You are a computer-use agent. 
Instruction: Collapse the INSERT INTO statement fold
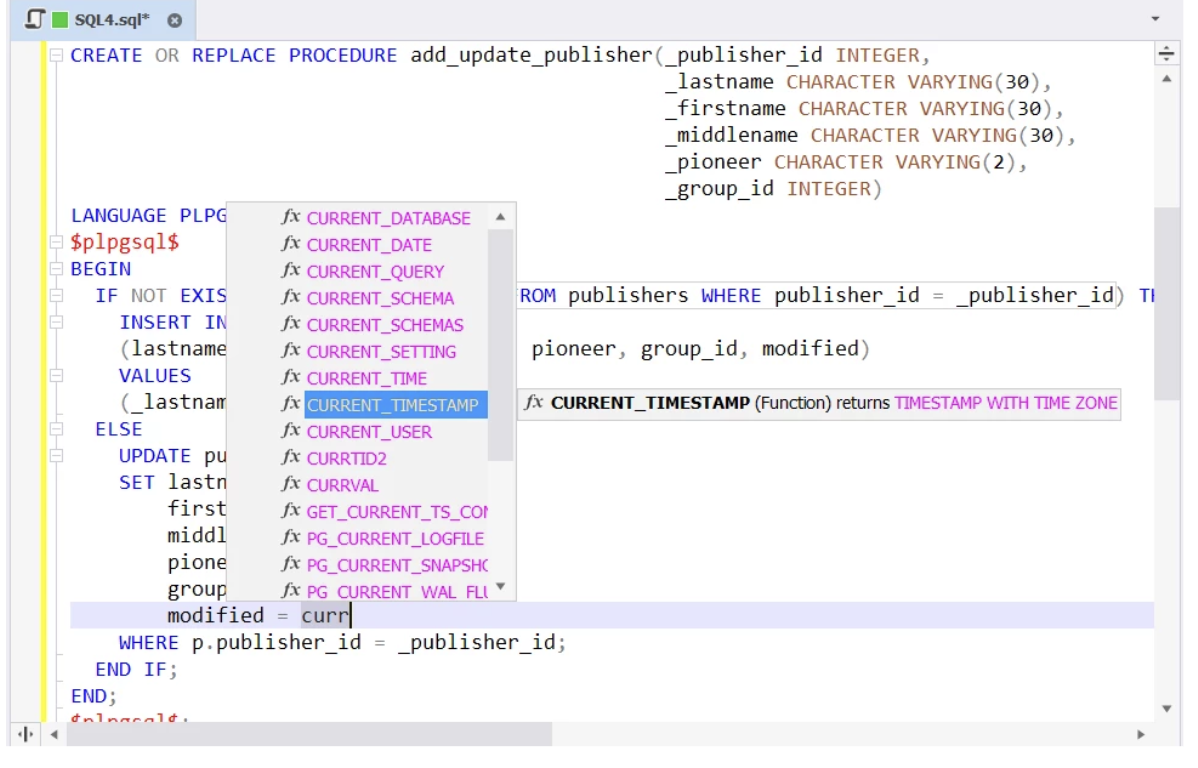coord(57,322)
